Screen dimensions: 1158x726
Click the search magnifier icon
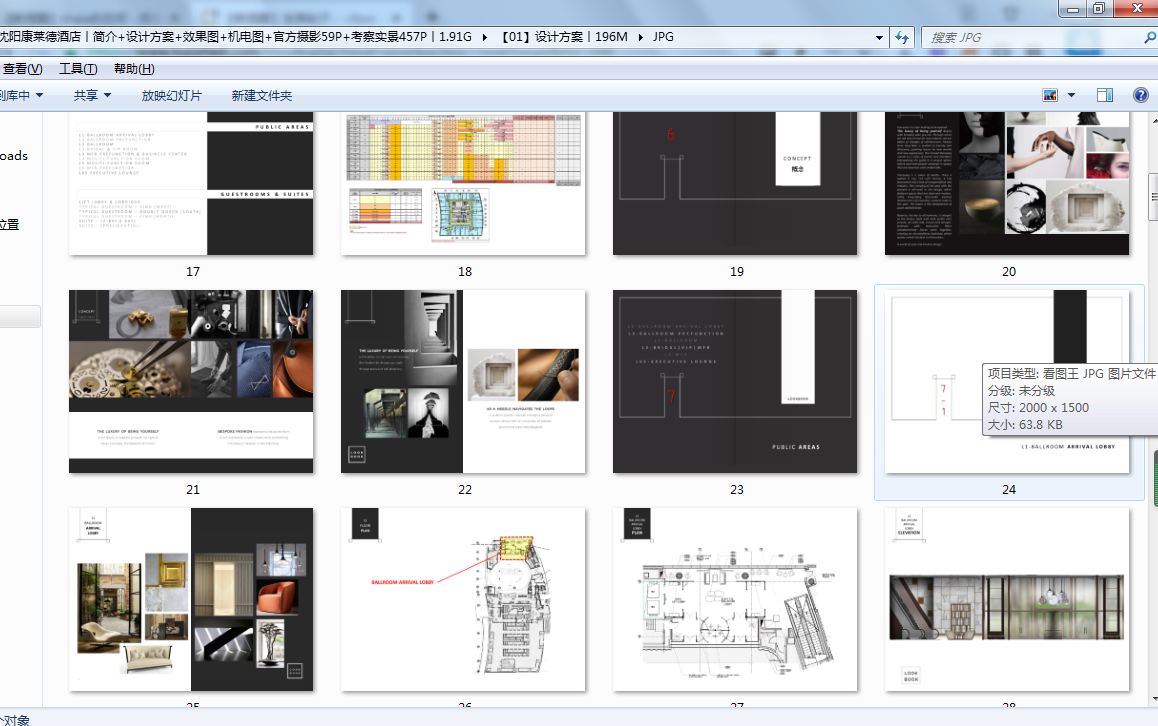[1149, 37]
